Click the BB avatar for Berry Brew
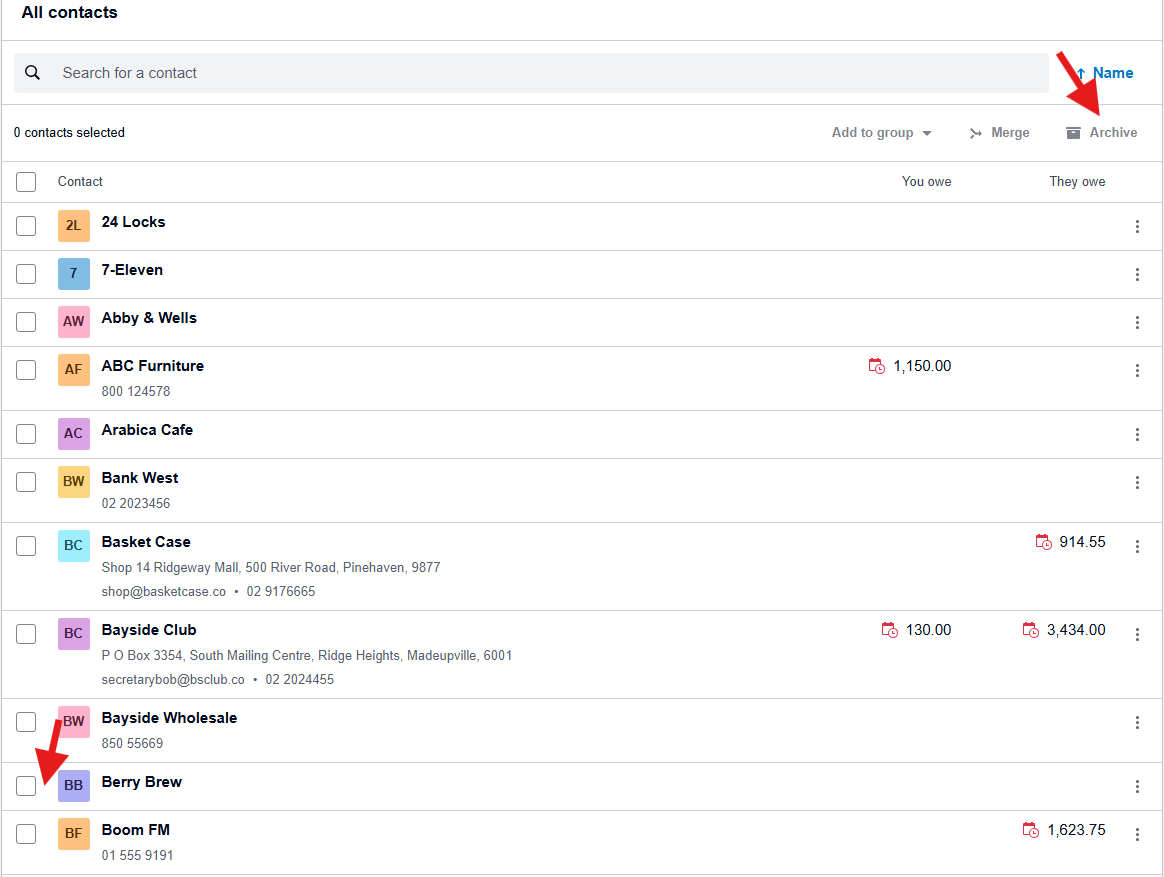1164x877 pixels. coord(73,786)
